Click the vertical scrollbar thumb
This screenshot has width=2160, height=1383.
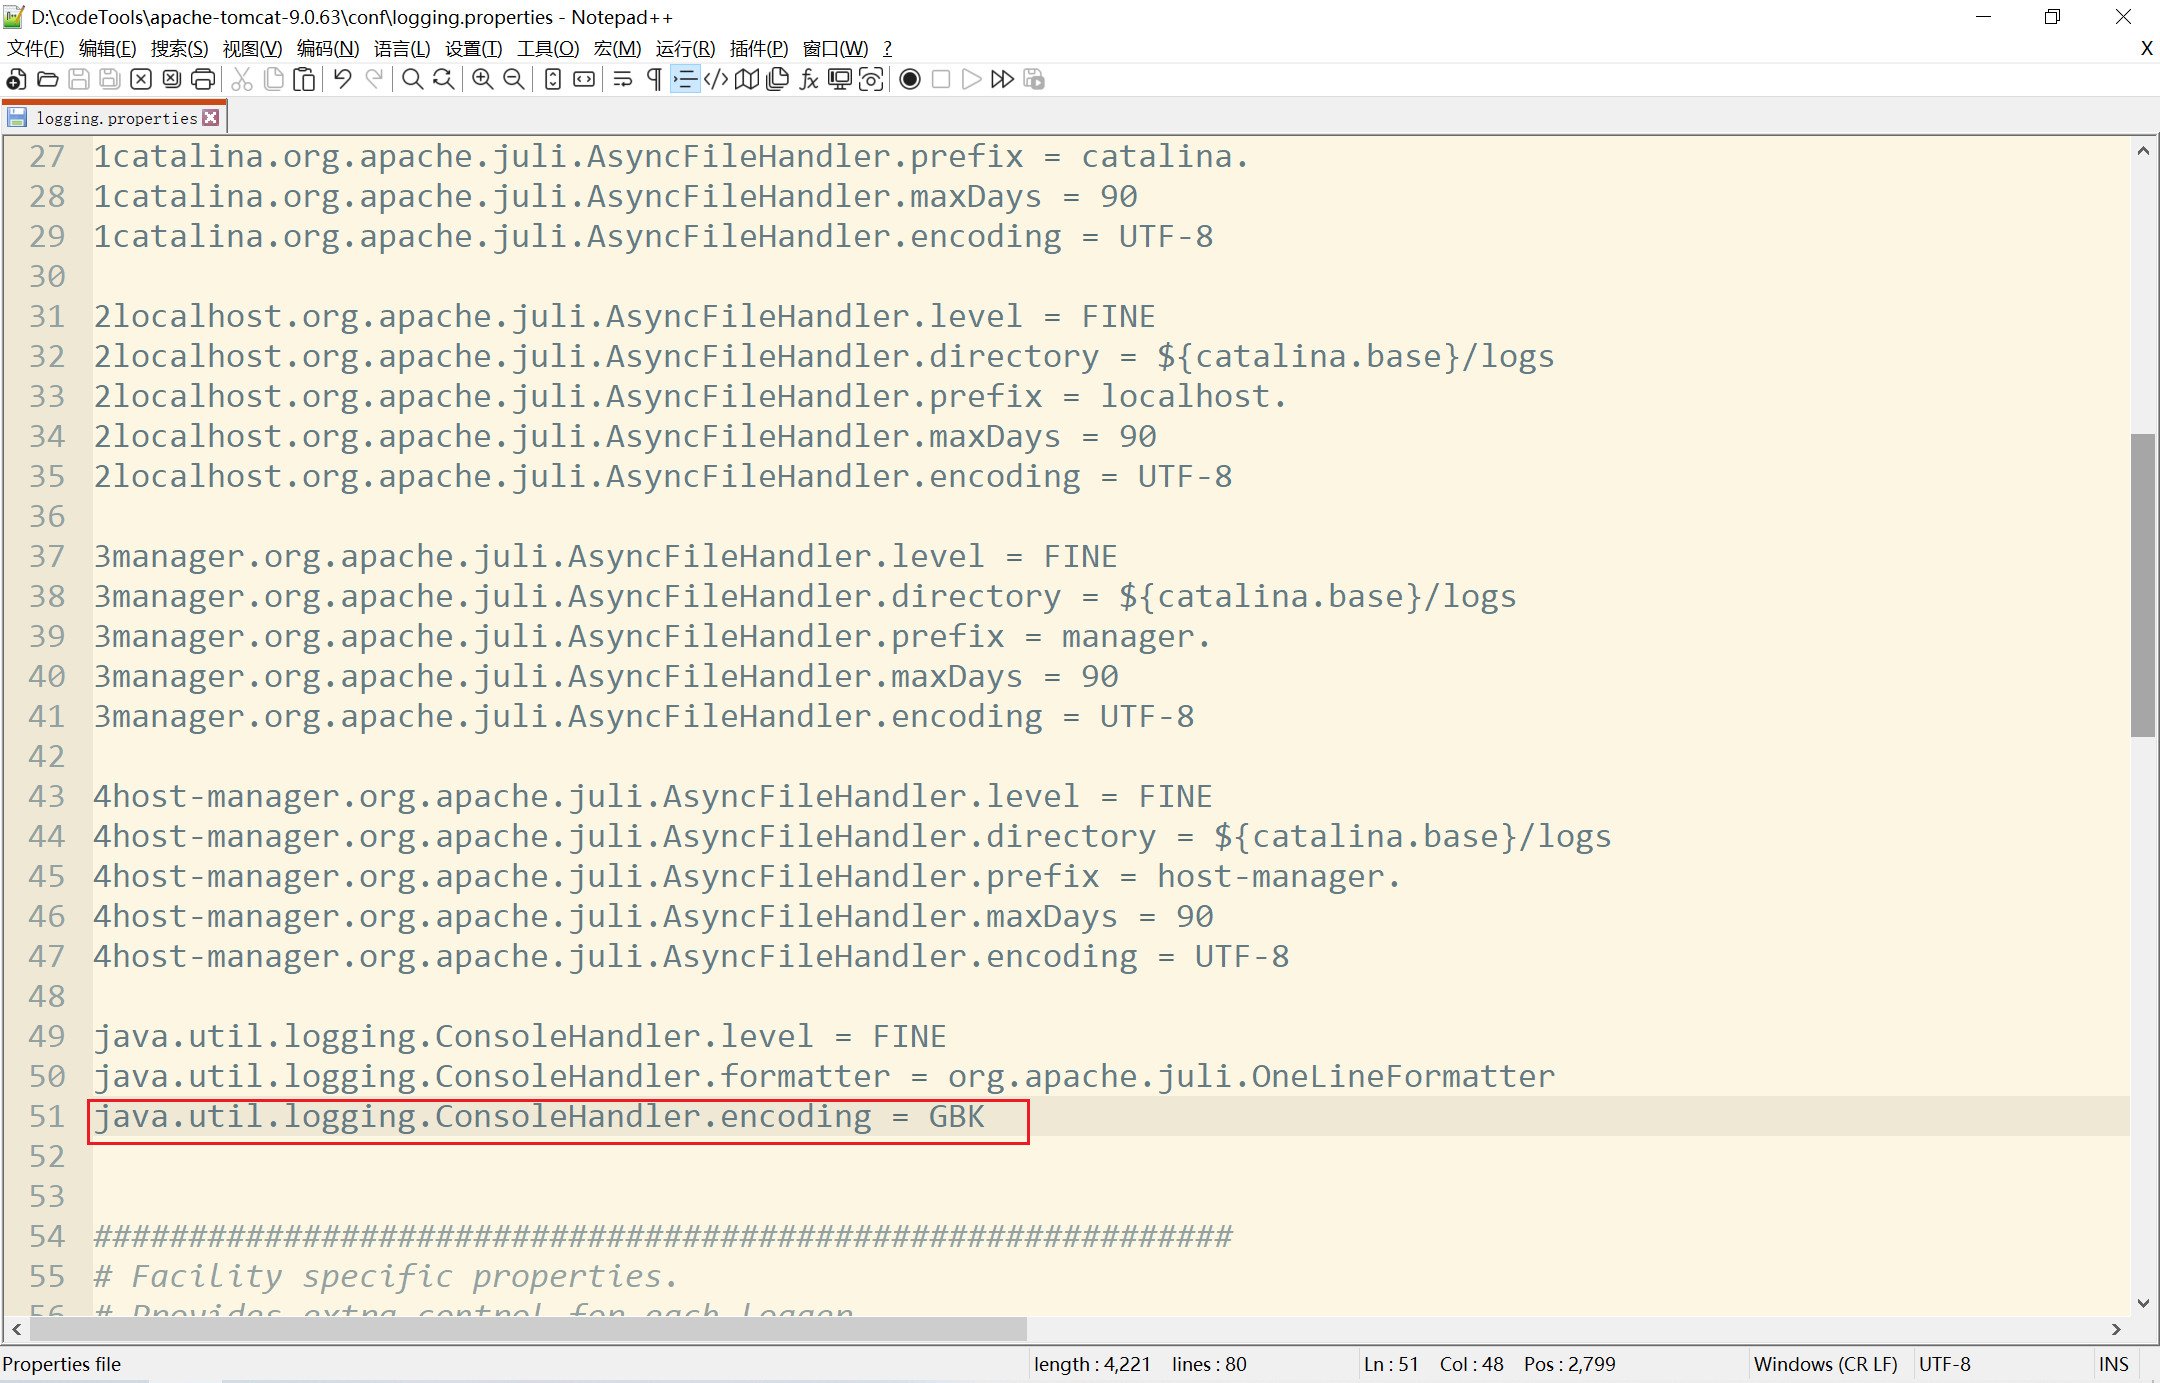tap(2143, 585)
